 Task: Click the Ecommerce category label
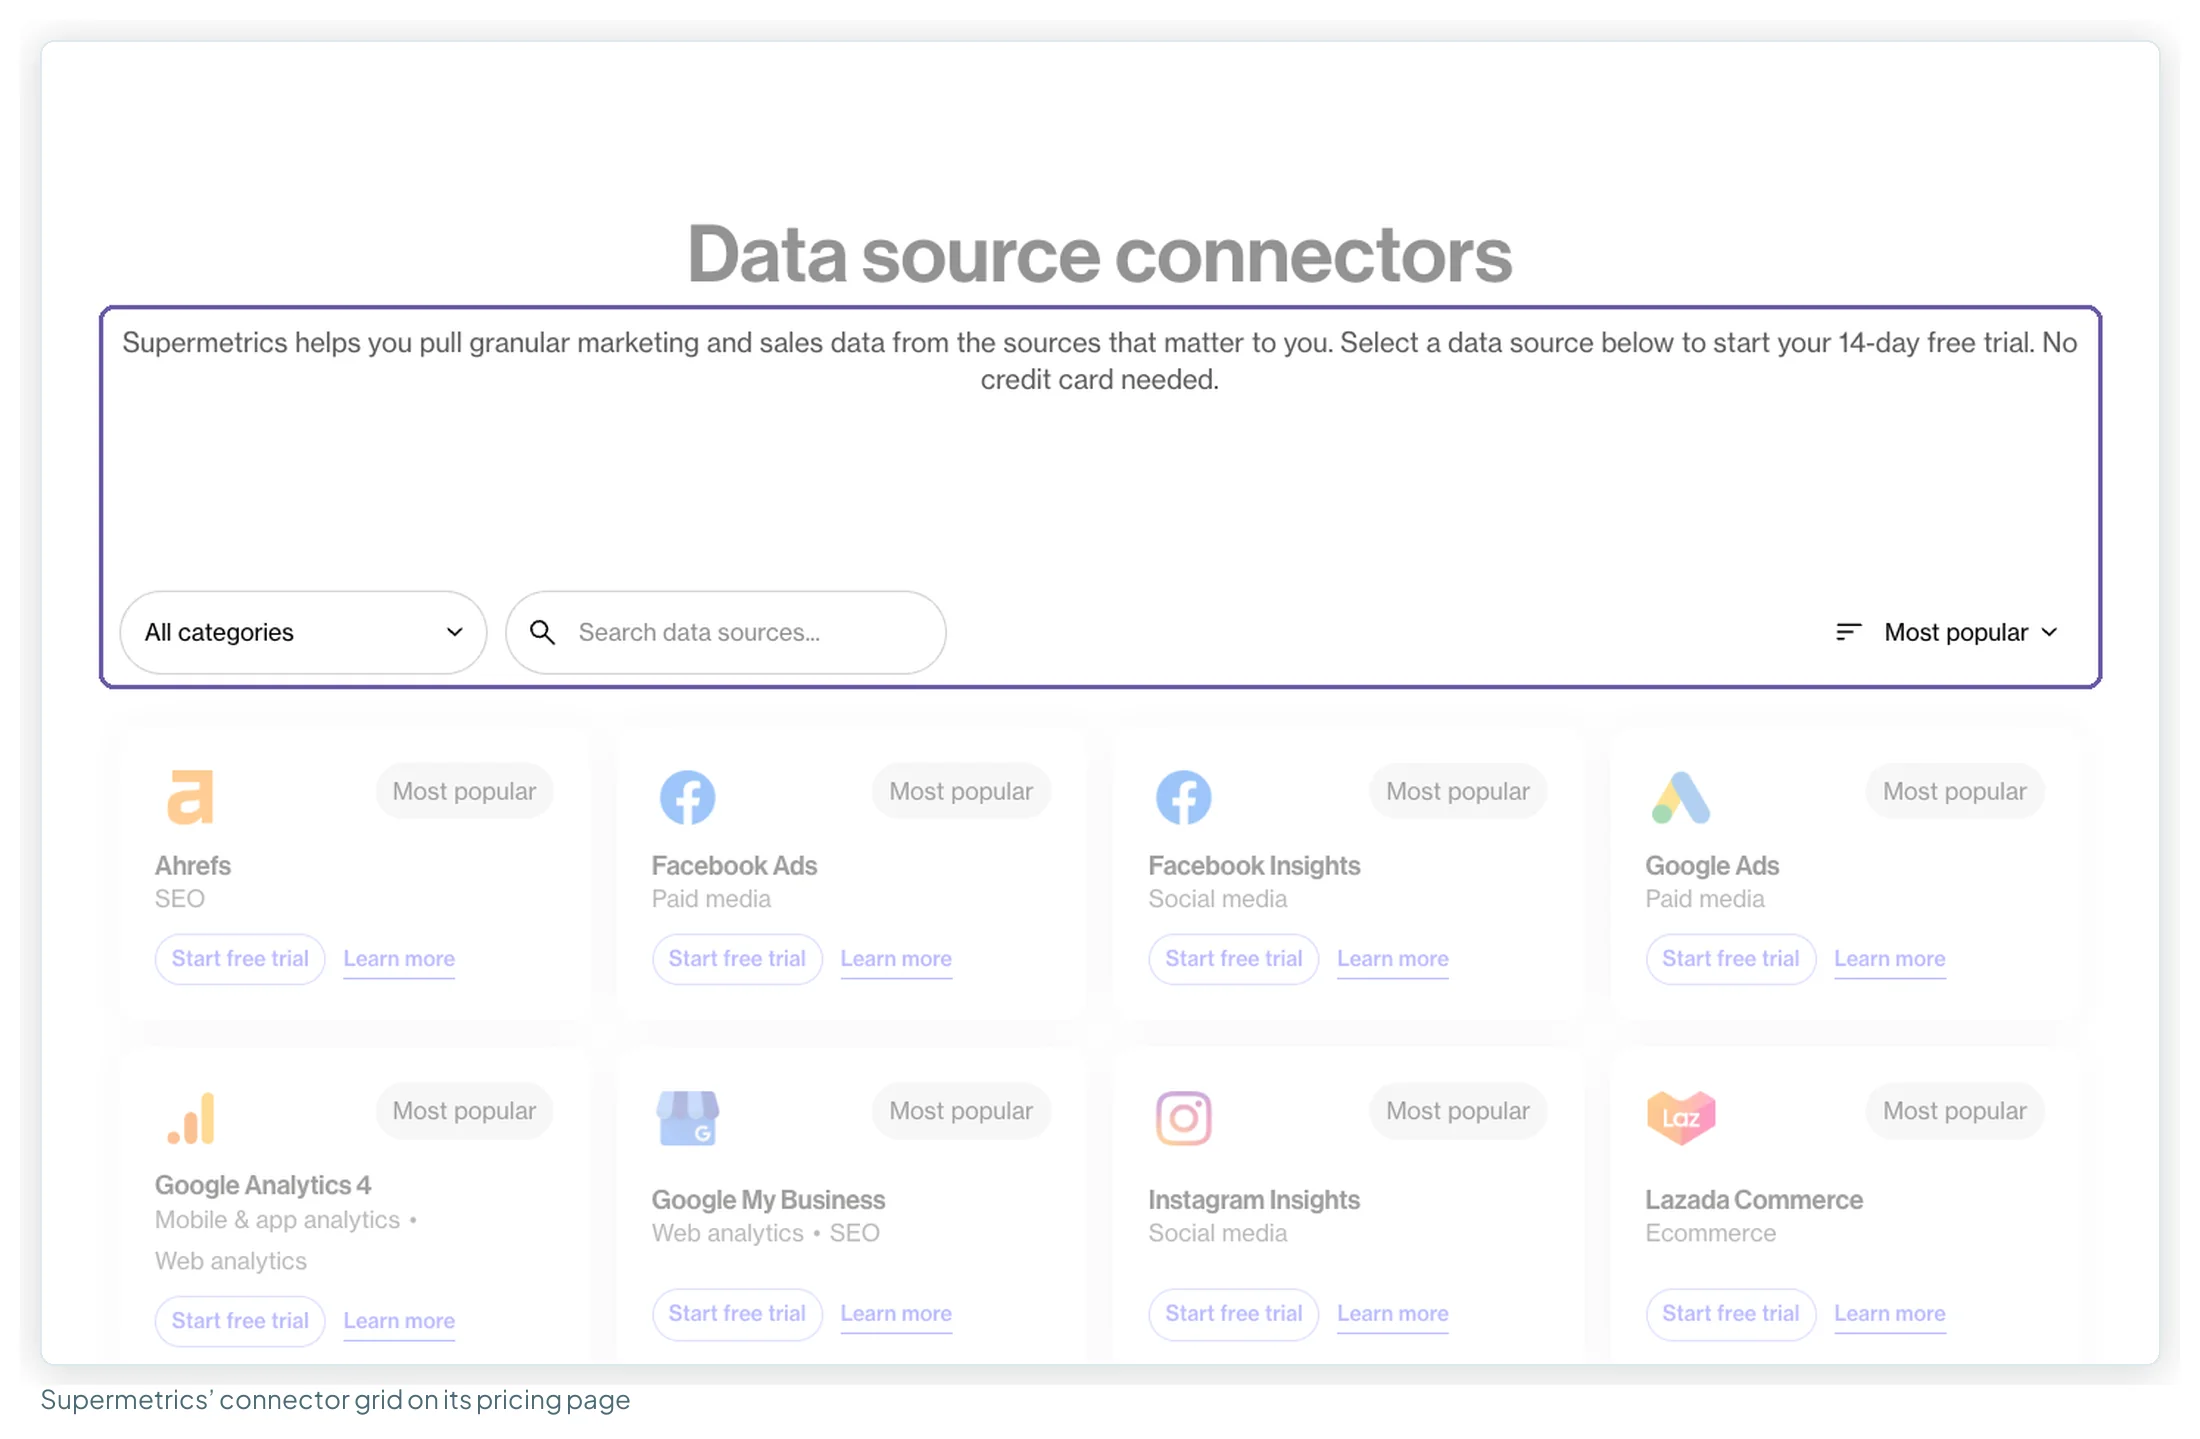(1710, 1234)
